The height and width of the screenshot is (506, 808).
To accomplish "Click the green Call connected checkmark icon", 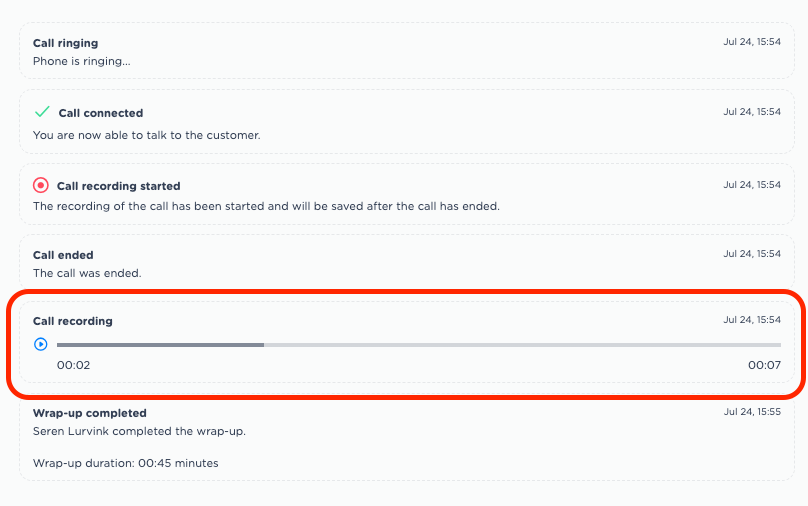I will pyautogui.click(x=42, y=112).
